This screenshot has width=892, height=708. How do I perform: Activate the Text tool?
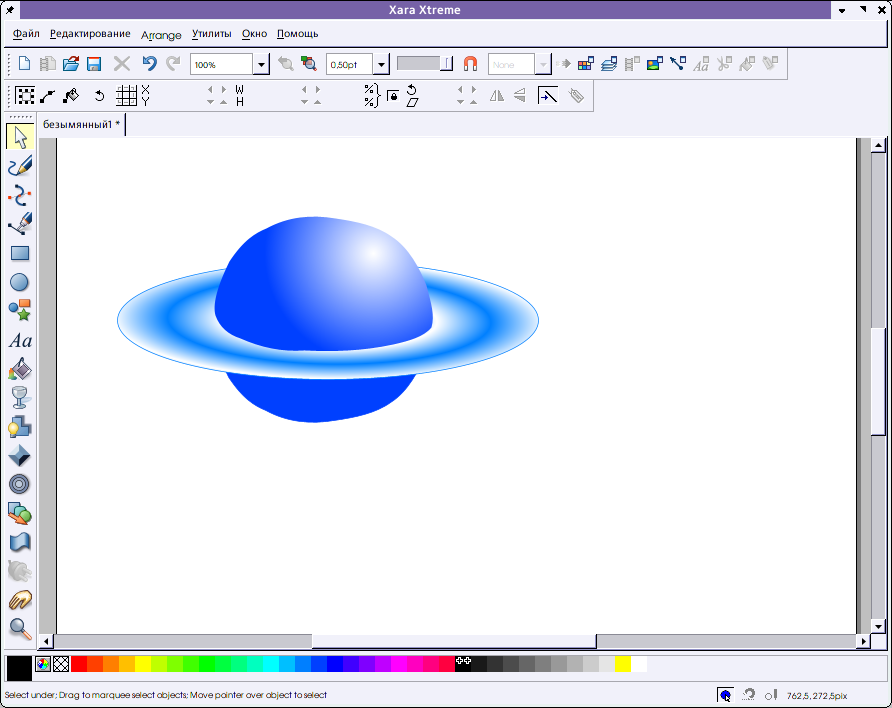click(x=20, y=341)
